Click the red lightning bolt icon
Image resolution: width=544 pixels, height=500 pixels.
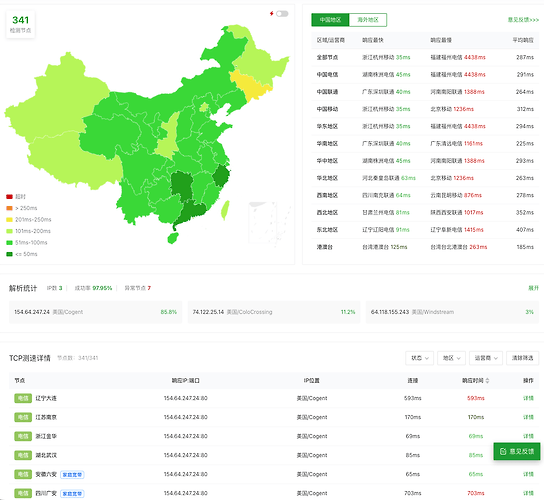[x=272, y=14]
